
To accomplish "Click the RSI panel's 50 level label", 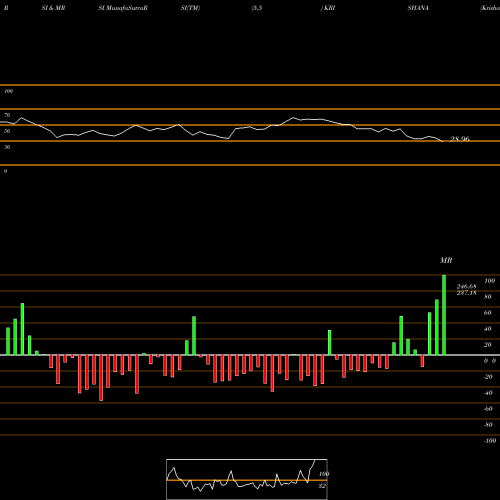I will (7, 131).
